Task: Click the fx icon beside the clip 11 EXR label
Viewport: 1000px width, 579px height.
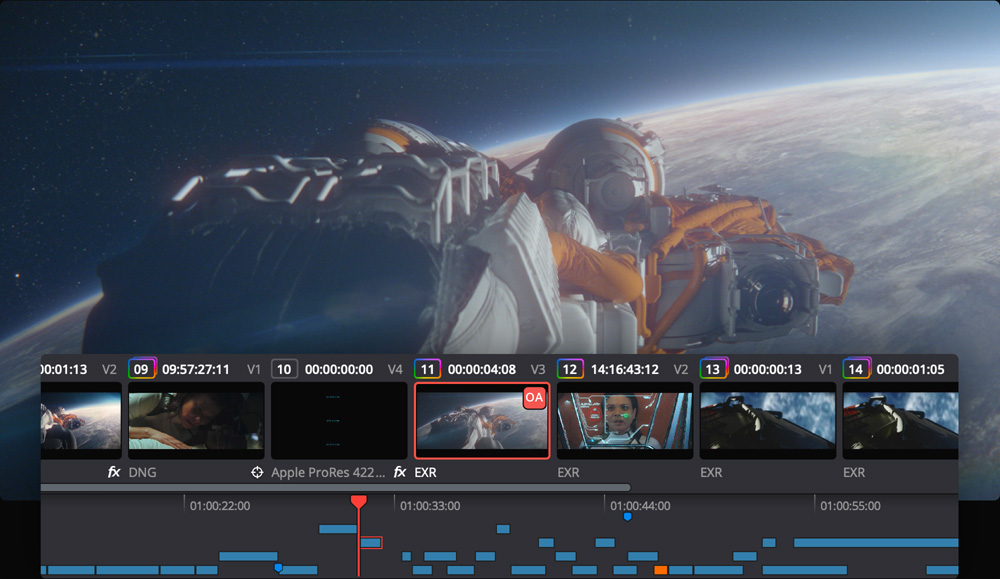Action: tap(400, 472)
